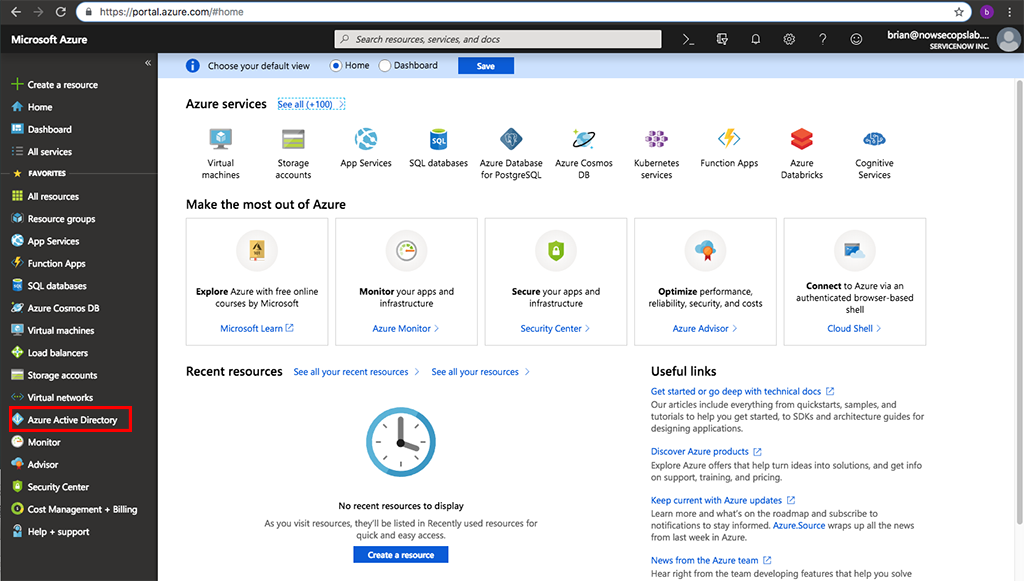Open Azure Monitor link
1024x581 pixels.
pyautogui.click(x=406, y=328)
